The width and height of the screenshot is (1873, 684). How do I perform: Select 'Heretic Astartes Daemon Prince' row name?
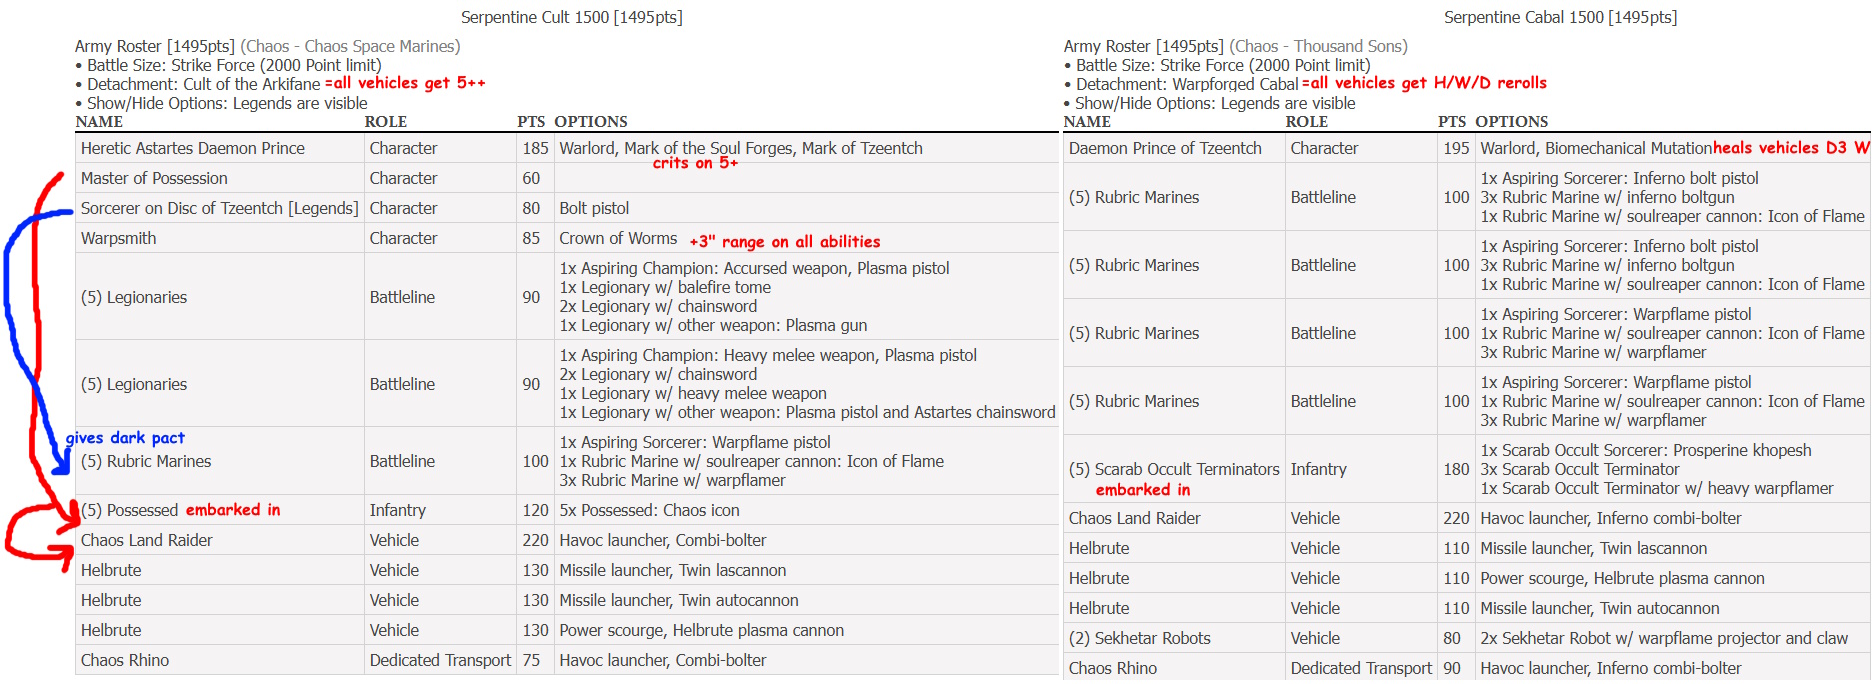click(193, 148)
